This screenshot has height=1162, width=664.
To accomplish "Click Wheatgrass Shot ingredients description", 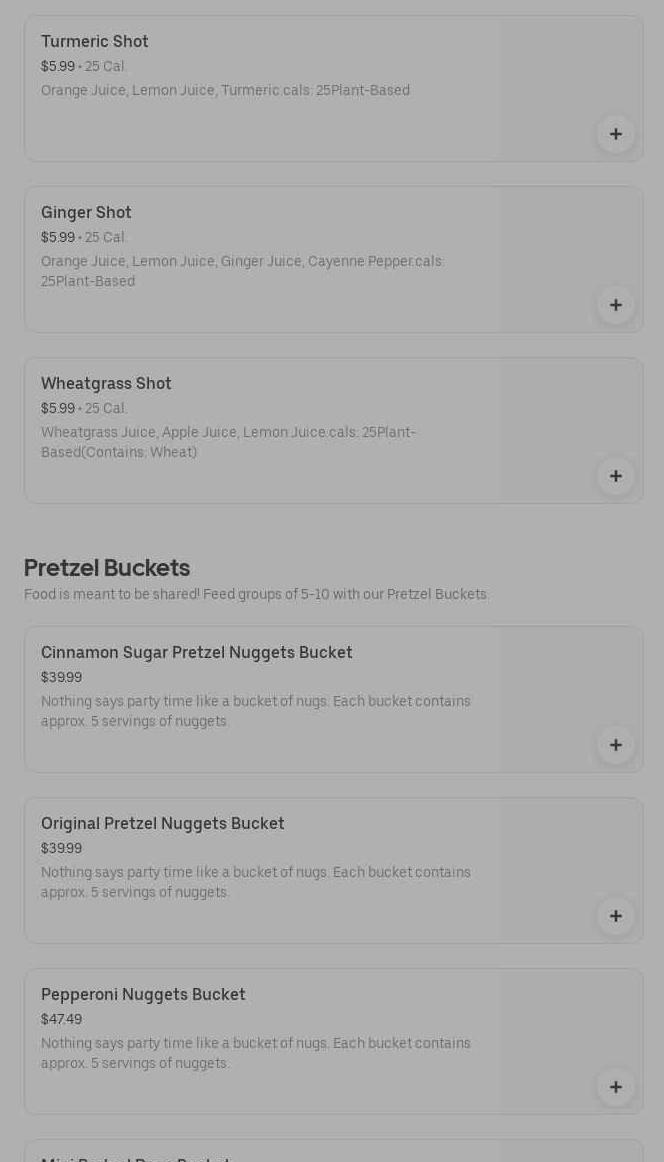I will coord(228,442).
